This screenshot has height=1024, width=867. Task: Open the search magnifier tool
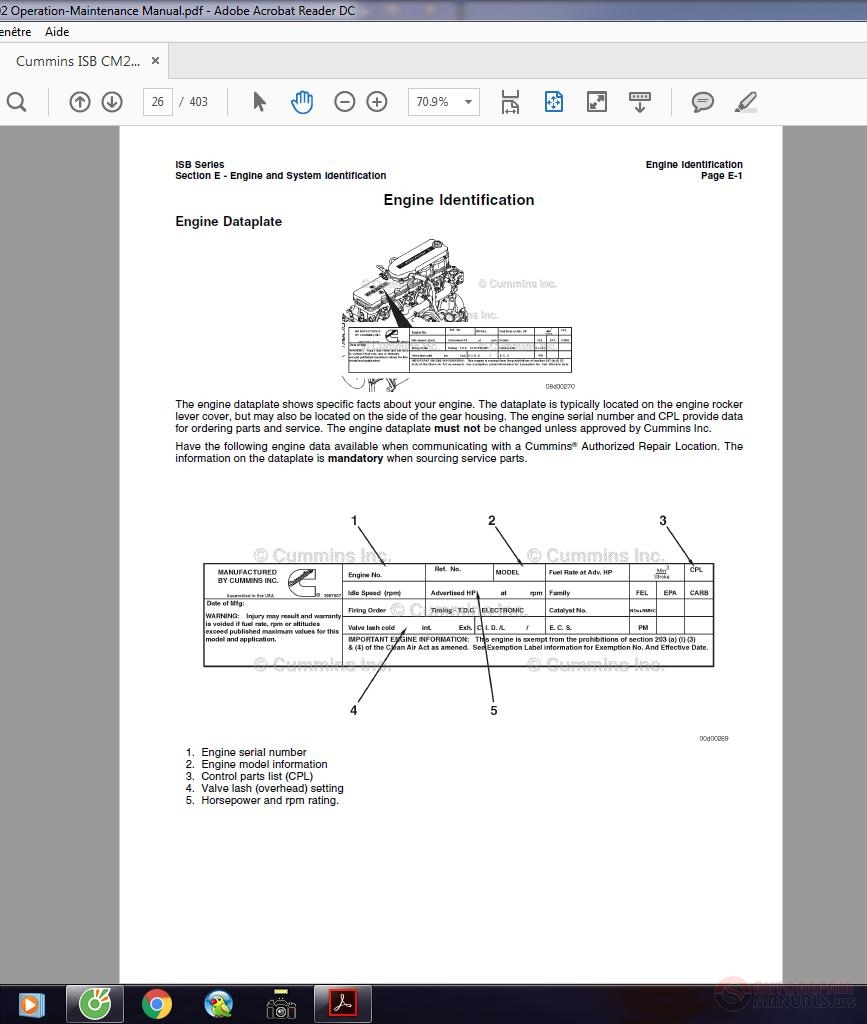pyautogui.click(x=16, y=102)
